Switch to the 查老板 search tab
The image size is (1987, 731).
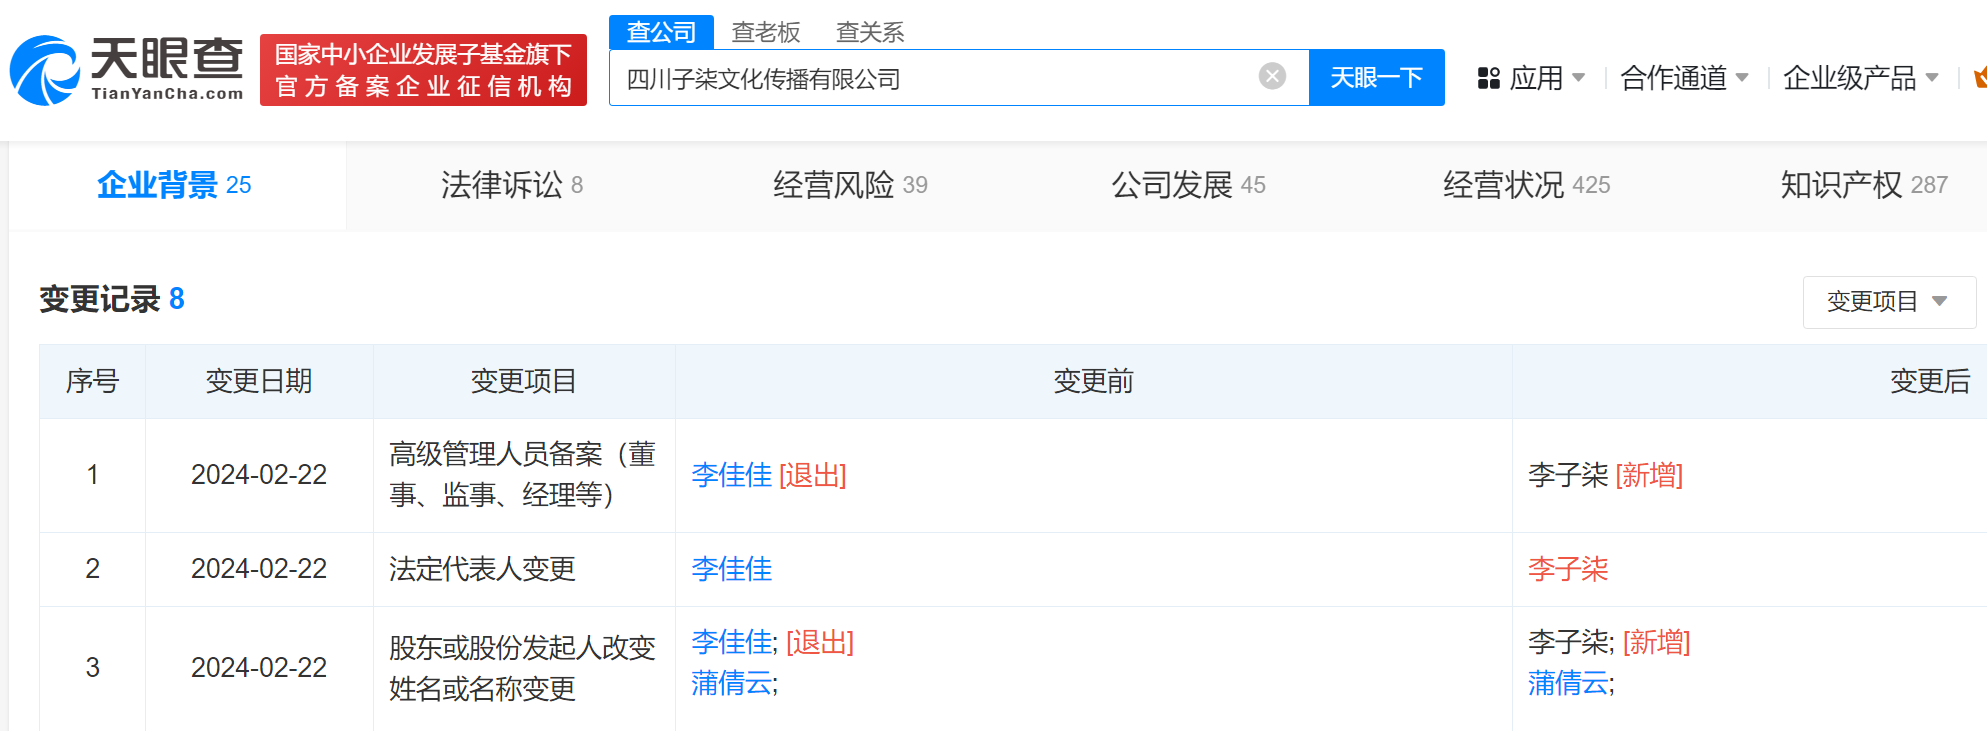click(765, 32)
